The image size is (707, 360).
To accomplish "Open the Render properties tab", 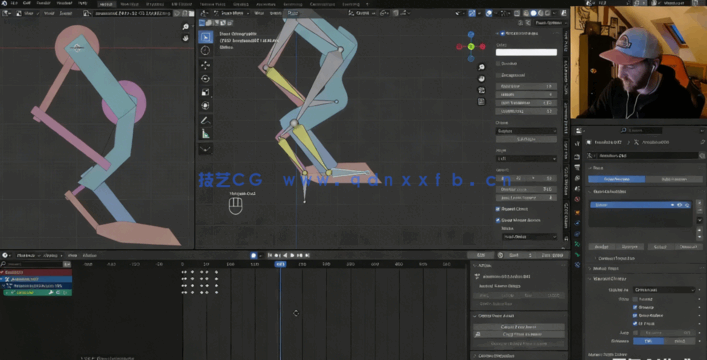I will 577,156.
